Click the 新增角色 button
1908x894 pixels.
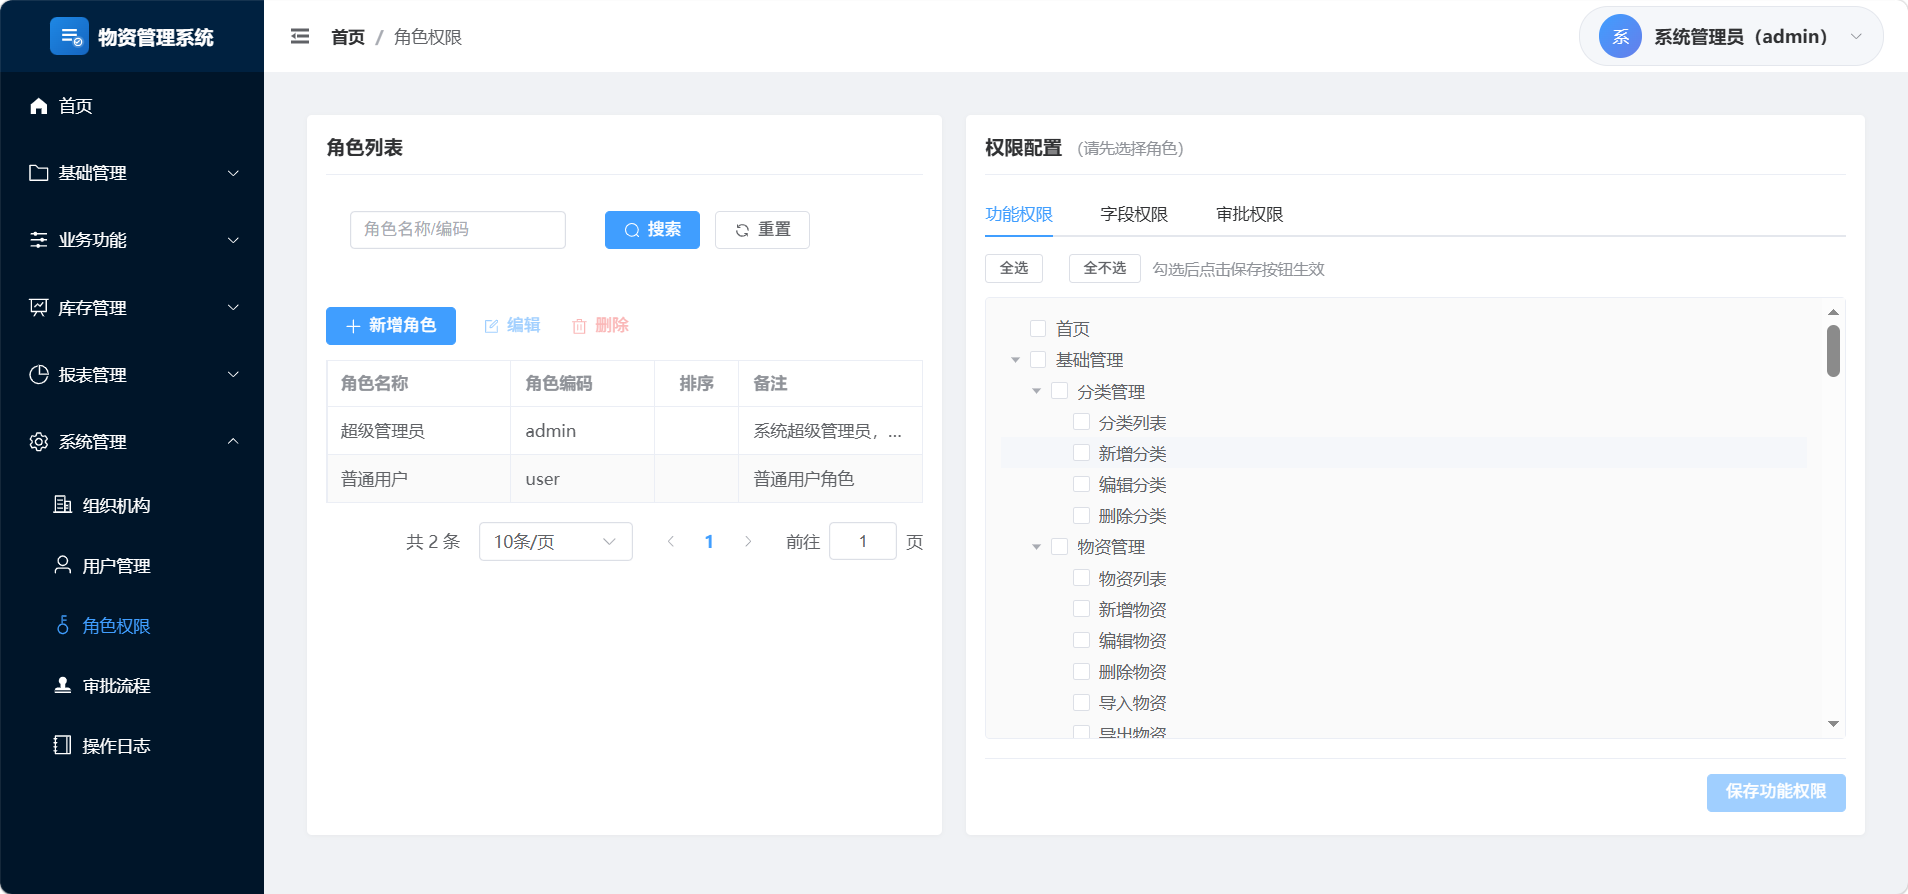click(391, 326)
